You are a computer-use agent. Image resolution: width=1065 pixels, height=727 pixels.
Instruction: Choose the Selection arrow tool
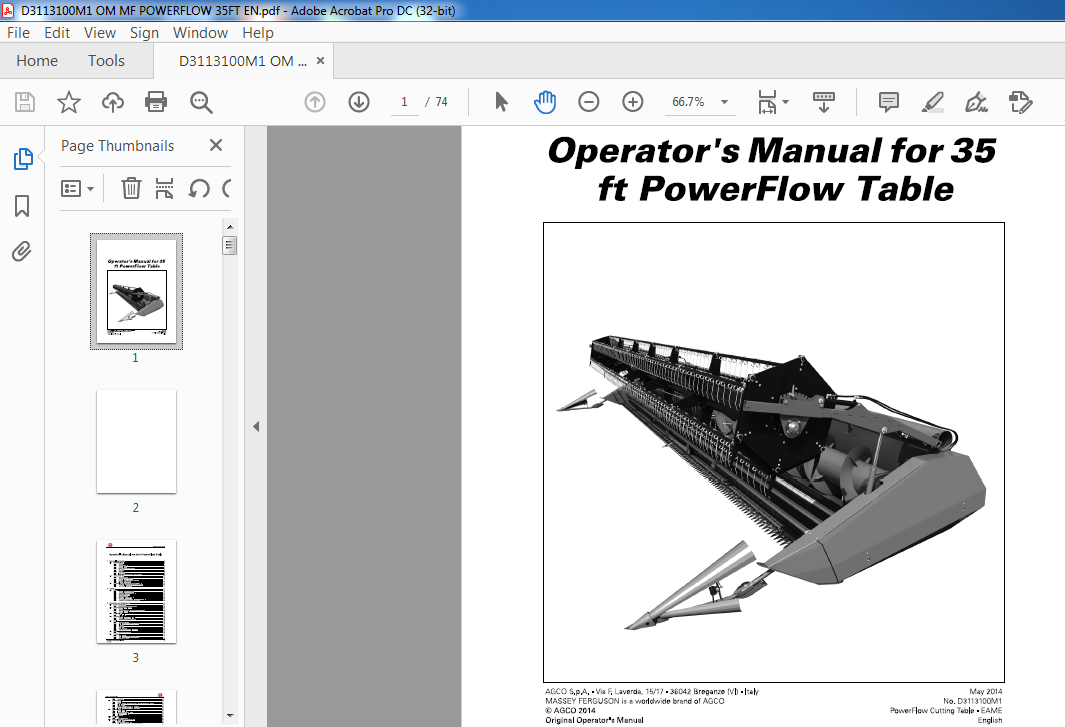[x=501, y=102]
